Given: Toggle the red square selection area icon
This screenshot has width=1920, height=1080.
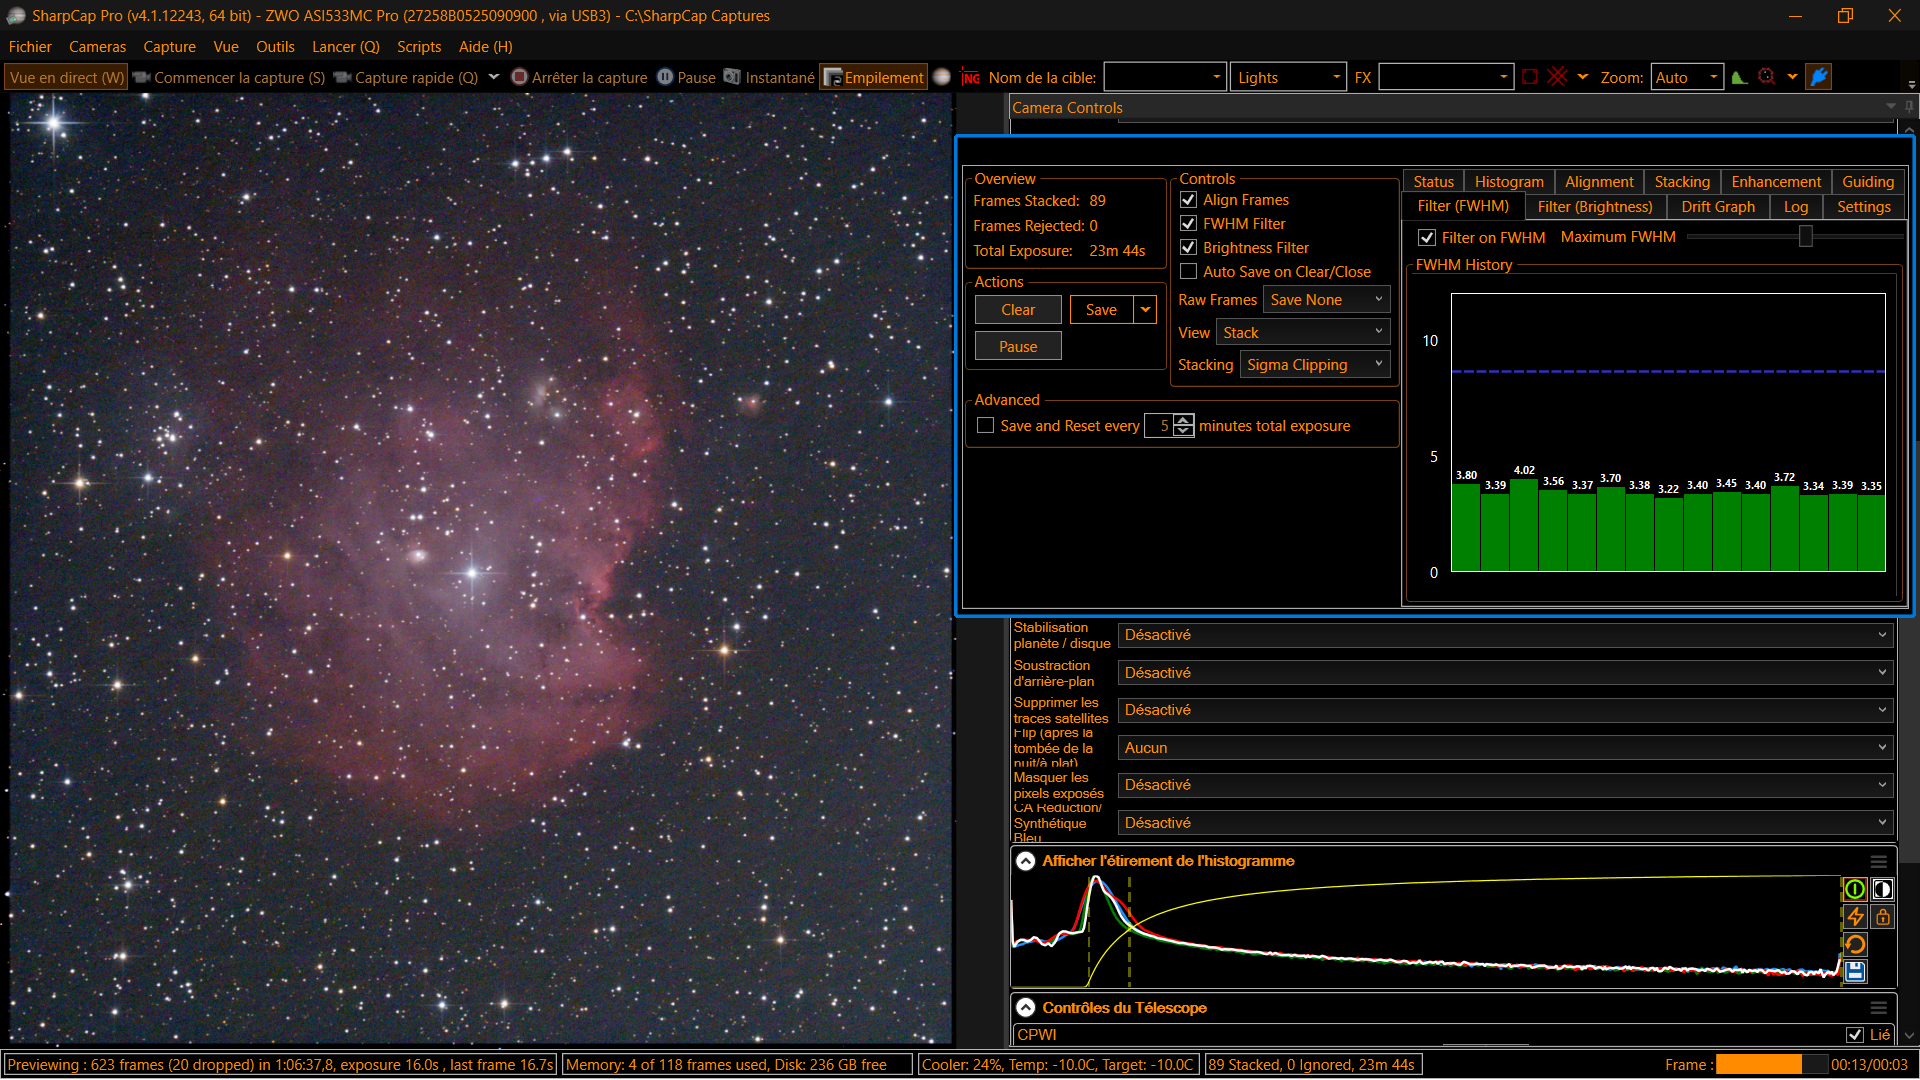Looking at the screenshot, I should [x=1529, y=77].
